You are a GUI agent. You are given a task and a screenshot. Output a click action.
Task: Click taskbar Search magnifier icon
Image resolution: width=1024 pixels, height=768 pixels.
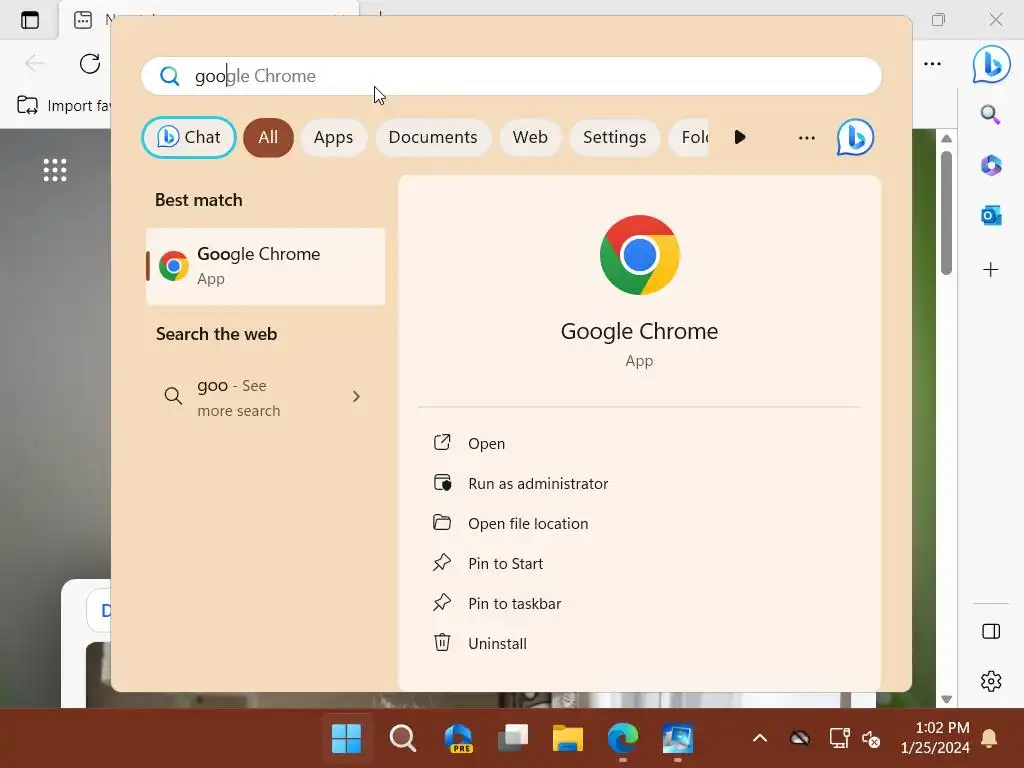pyautogui.click(x=402, y=739)
